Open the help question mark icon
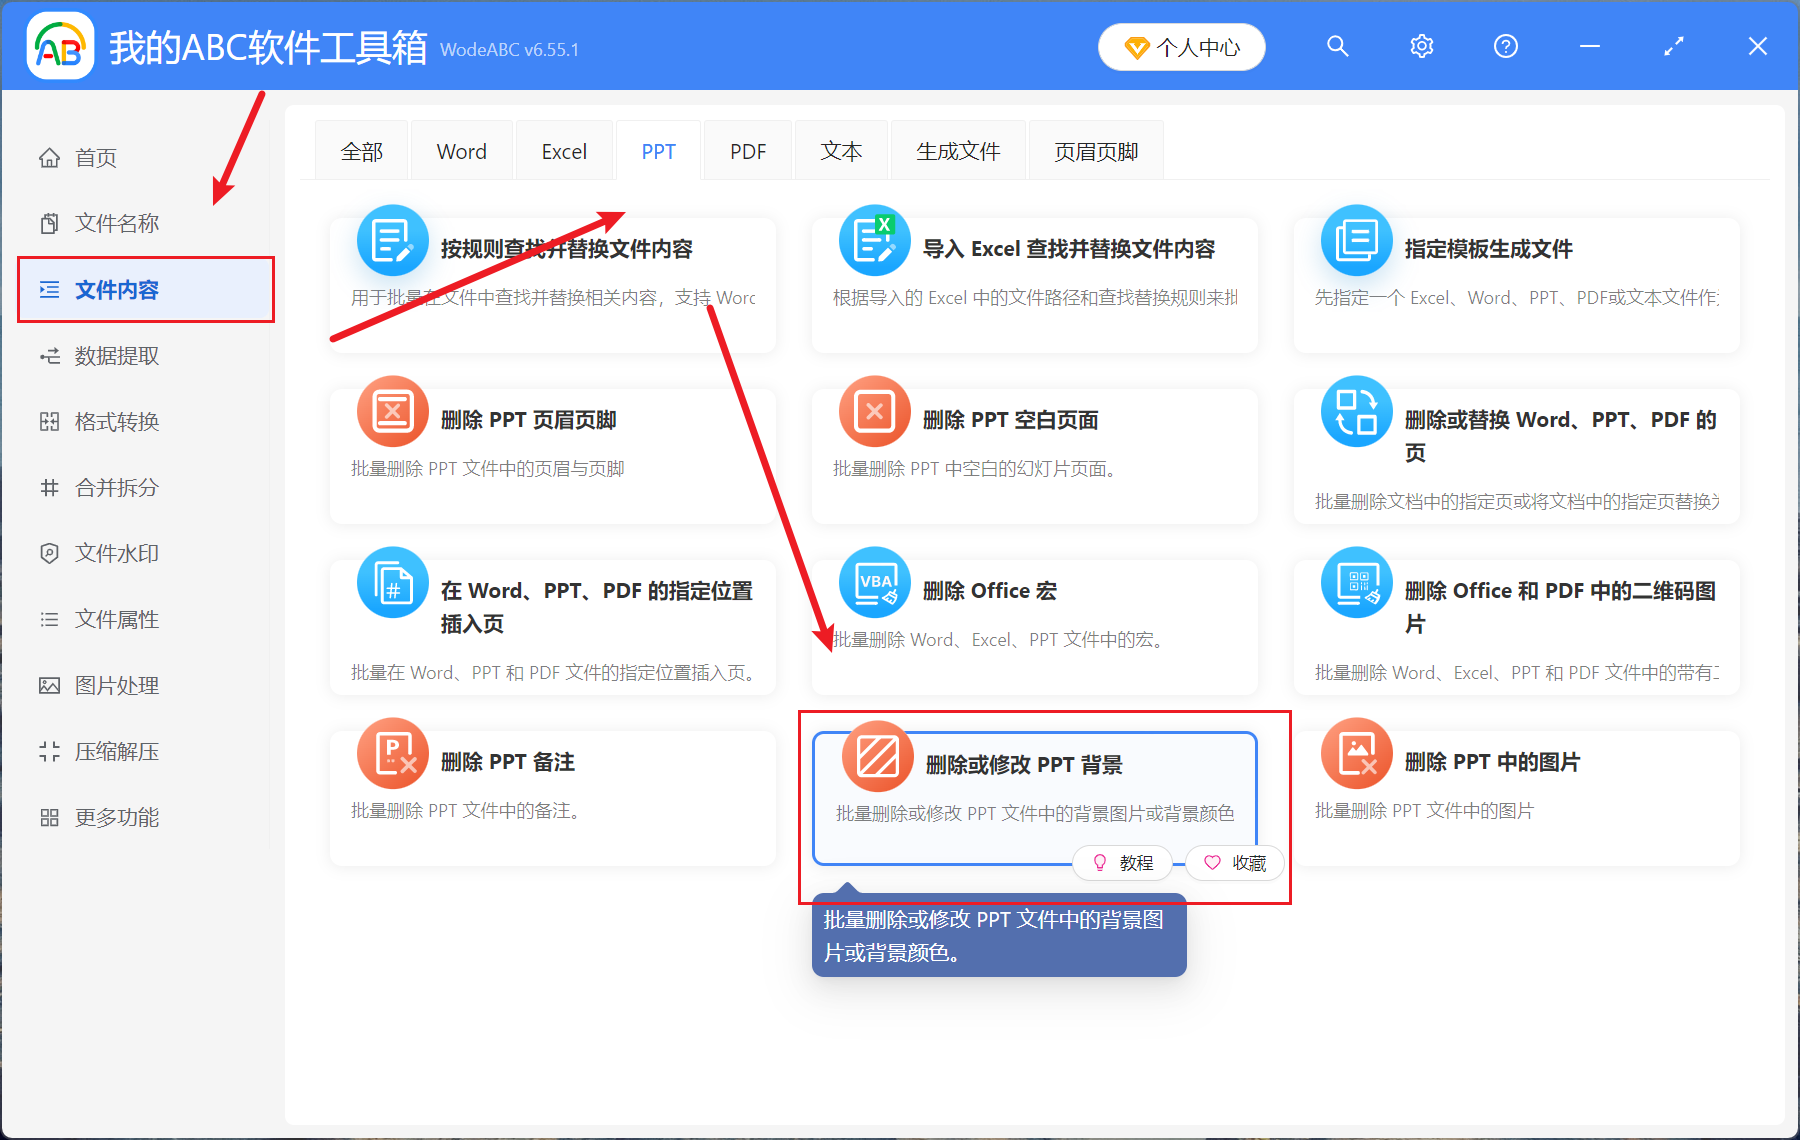Image resolution: width=1800 pixels, height=1140 pixels. 1505,46
